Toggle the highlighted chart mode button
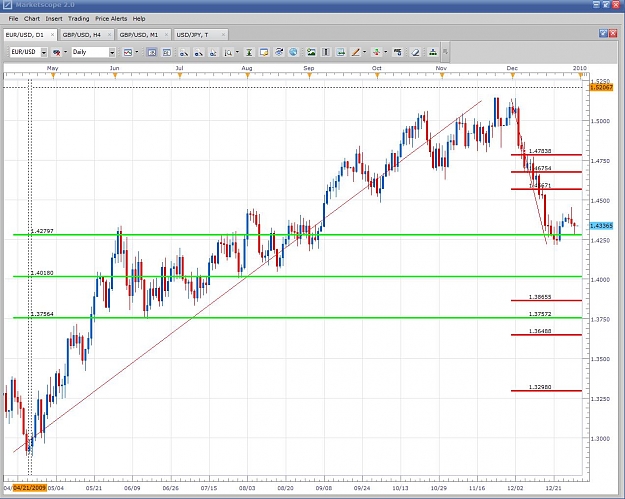The image size is (625, 499). coord(151,52)
